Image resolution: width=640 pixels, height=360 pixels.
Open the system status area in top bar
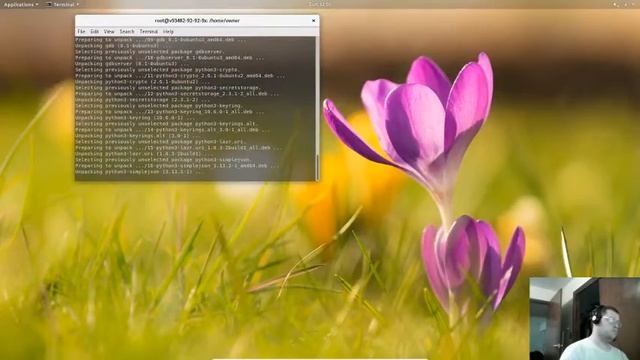click(625, 4)
